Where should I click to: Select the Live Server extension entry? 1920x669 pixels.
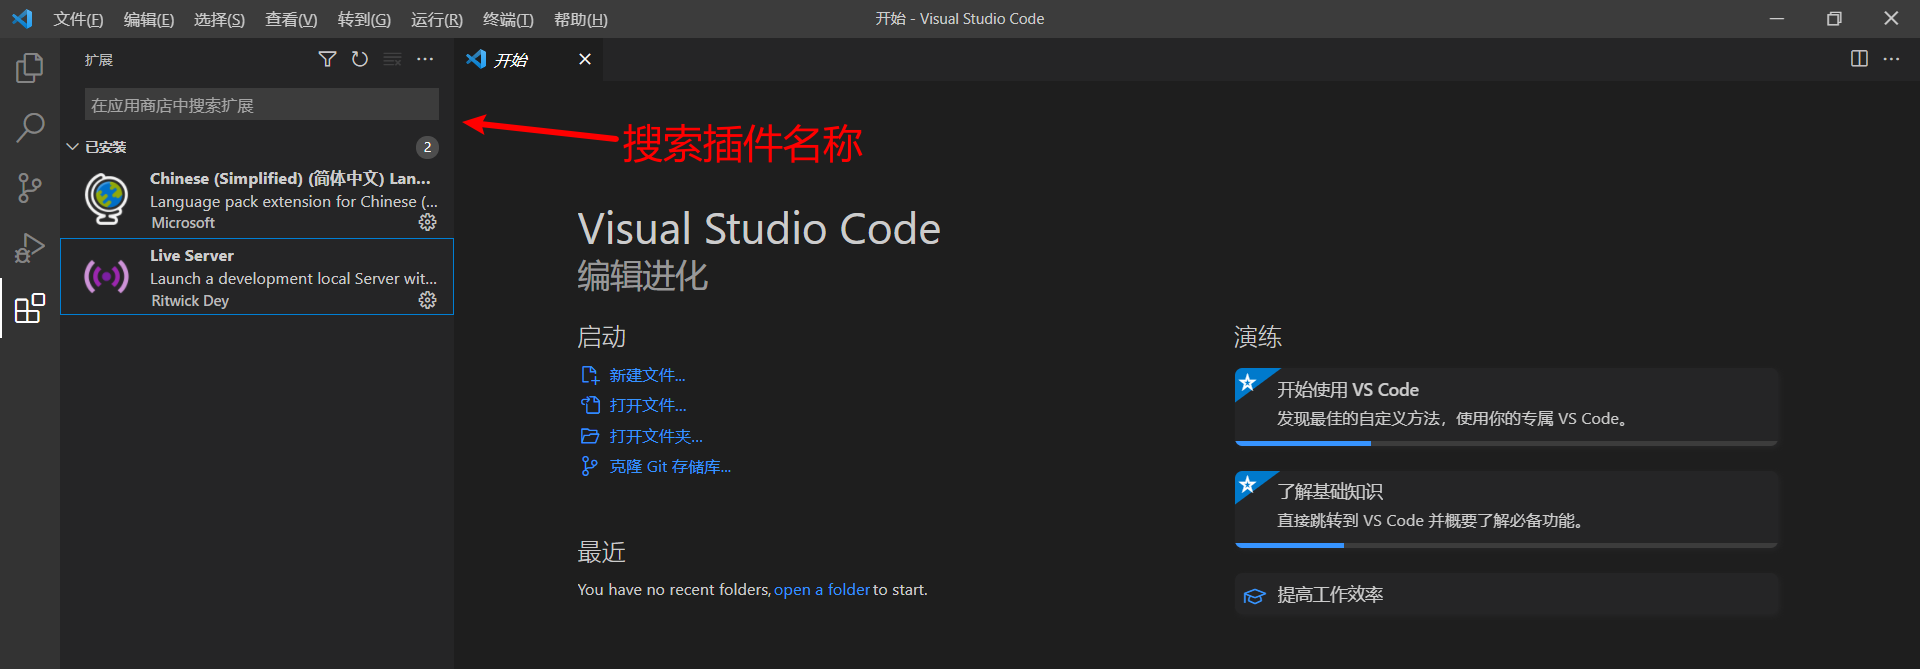257,276
